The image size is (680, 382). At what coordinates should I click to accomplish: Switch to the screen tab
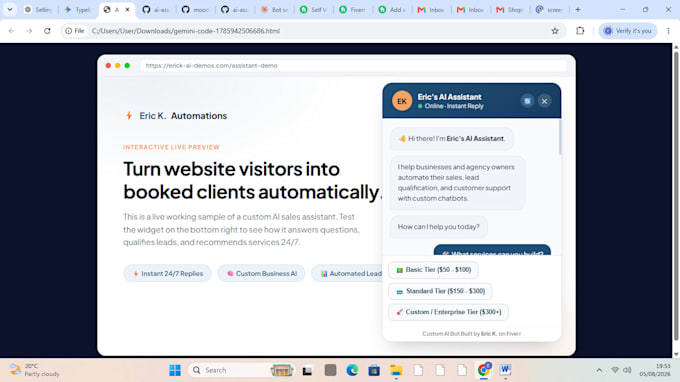[x=549, y=10]
